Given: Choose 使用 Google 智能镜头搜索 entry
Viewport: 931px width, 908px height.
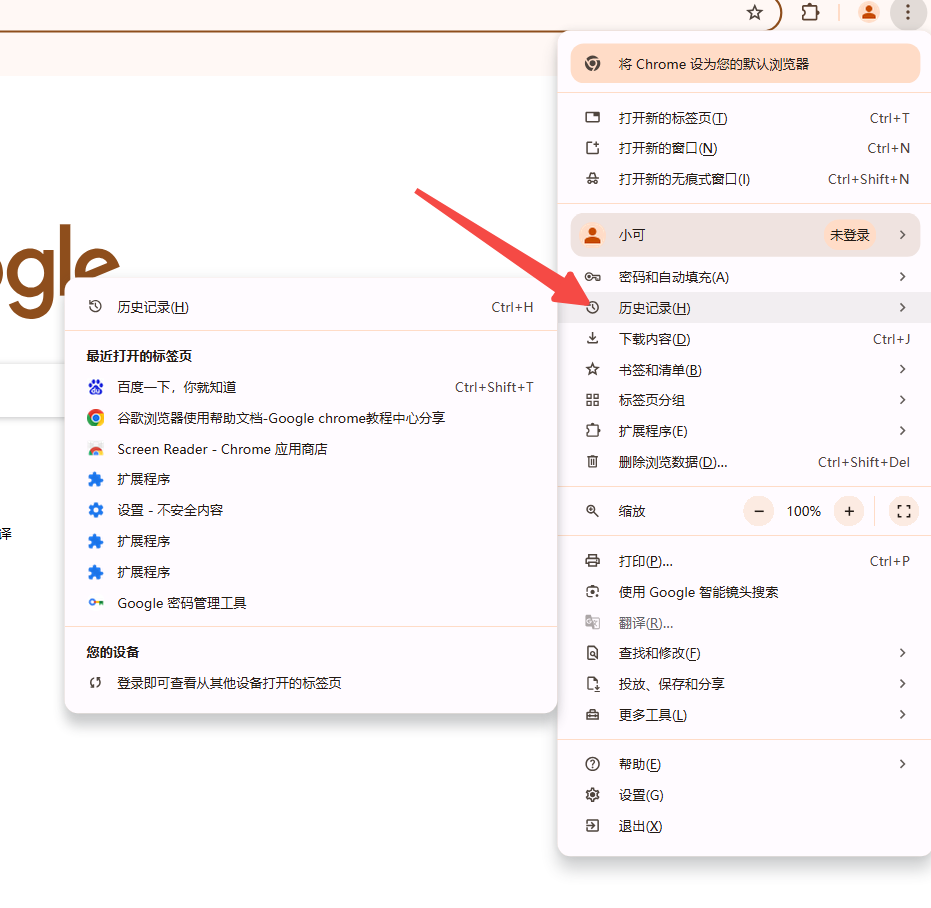Looking at the screenshot, I should tap(745, 591).
